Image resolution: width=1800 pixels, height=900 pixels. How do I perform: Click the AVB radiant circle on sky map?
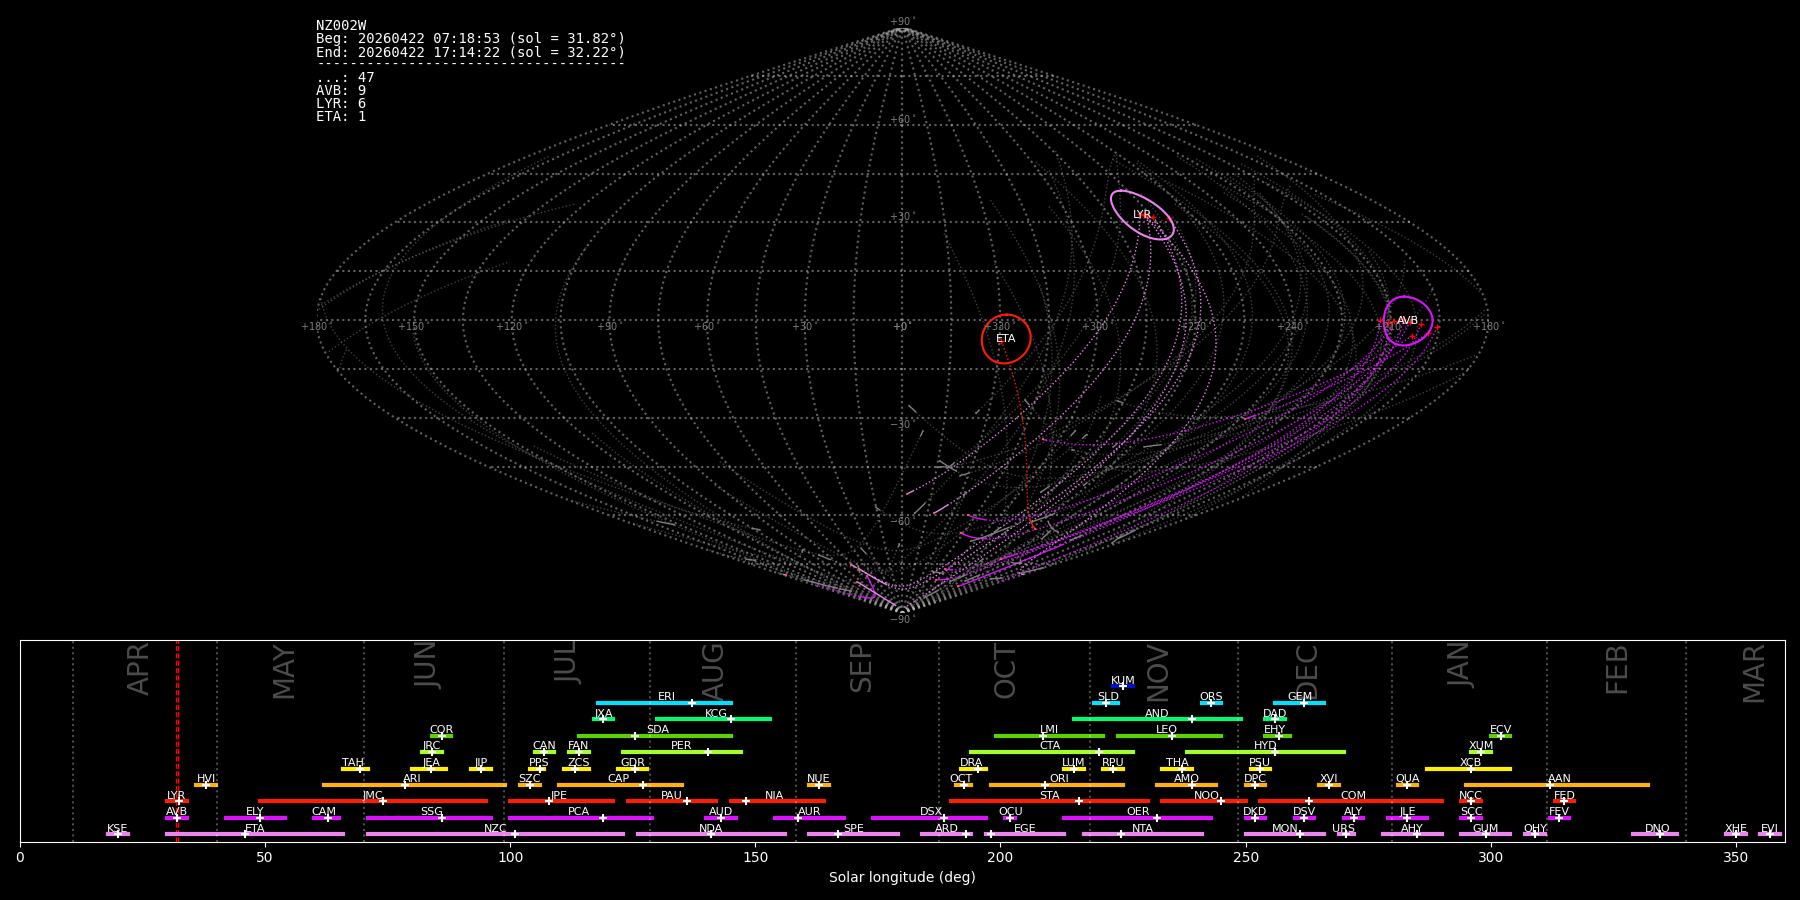coord(1408,321)
